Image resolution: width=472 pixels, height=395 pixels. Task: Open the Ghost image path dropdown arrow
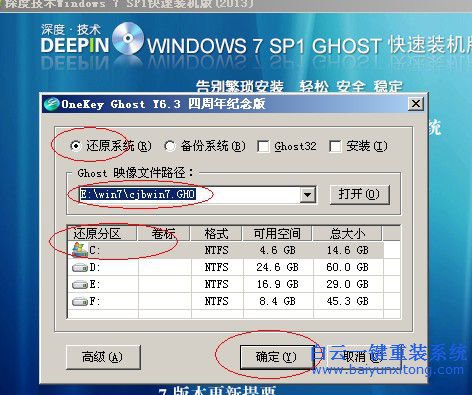click(308, 194)
